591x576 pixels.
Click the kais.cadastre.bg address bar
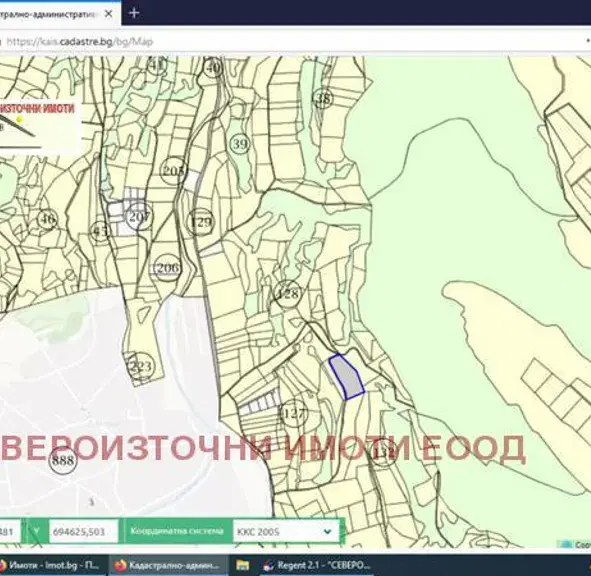[x=294, y=41]
